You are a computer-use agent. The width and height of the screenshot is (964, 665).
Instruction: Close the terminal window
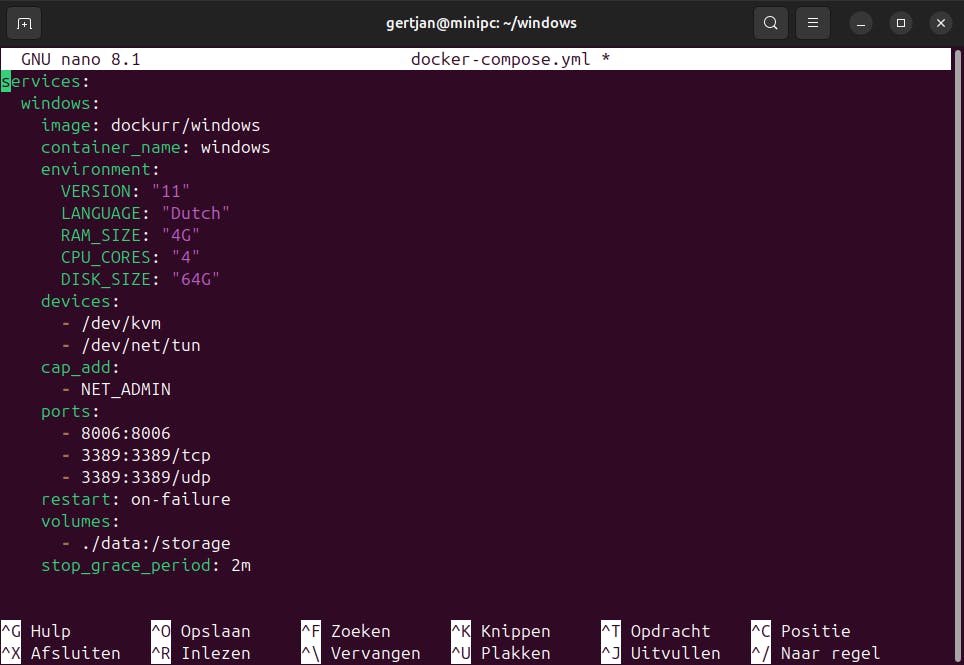click(941, 23)
